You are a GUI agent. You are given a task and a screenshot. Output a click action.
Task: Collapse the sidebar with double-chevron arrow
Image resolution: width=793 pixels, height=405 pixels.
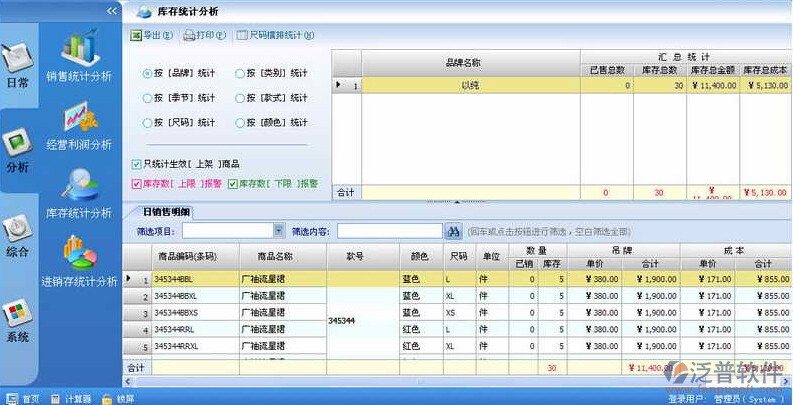click(x=112, y=10)
